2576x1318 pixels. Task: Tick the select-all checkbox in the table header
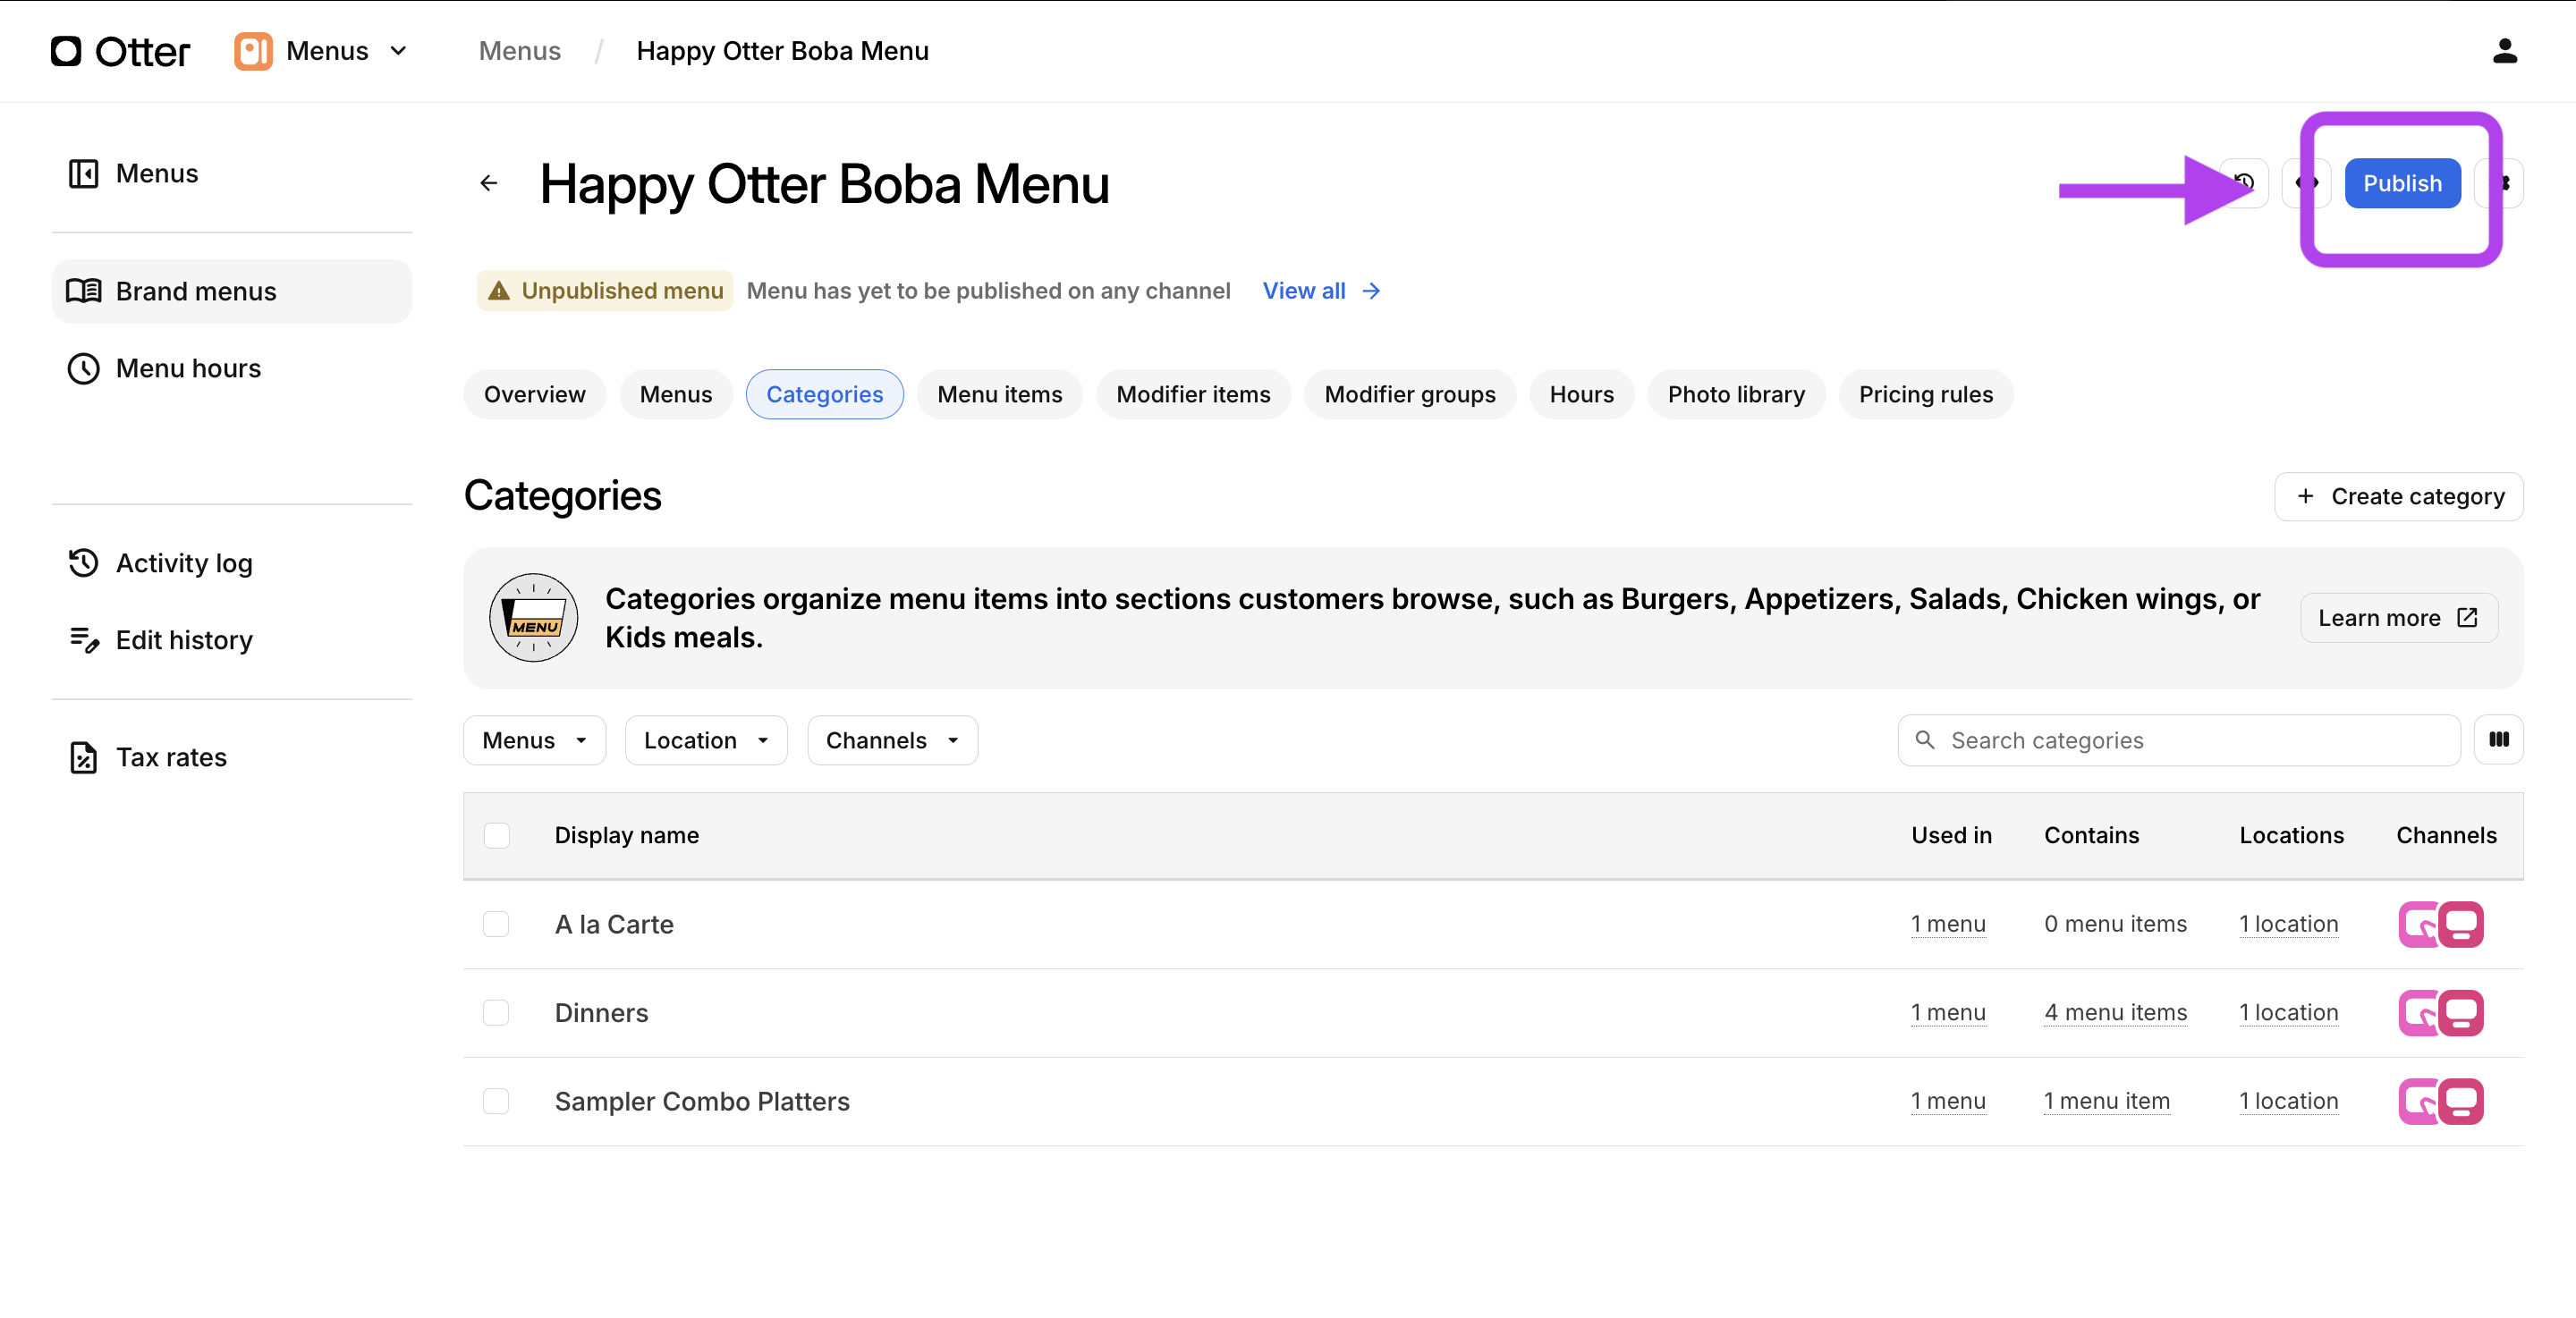point(496,835)
